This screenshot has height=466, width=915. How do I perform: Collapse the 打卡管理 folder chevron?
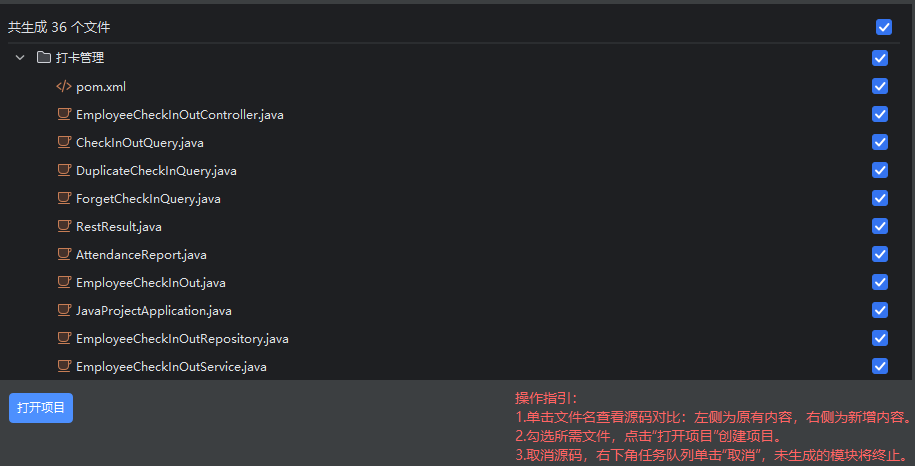(20, 58)
